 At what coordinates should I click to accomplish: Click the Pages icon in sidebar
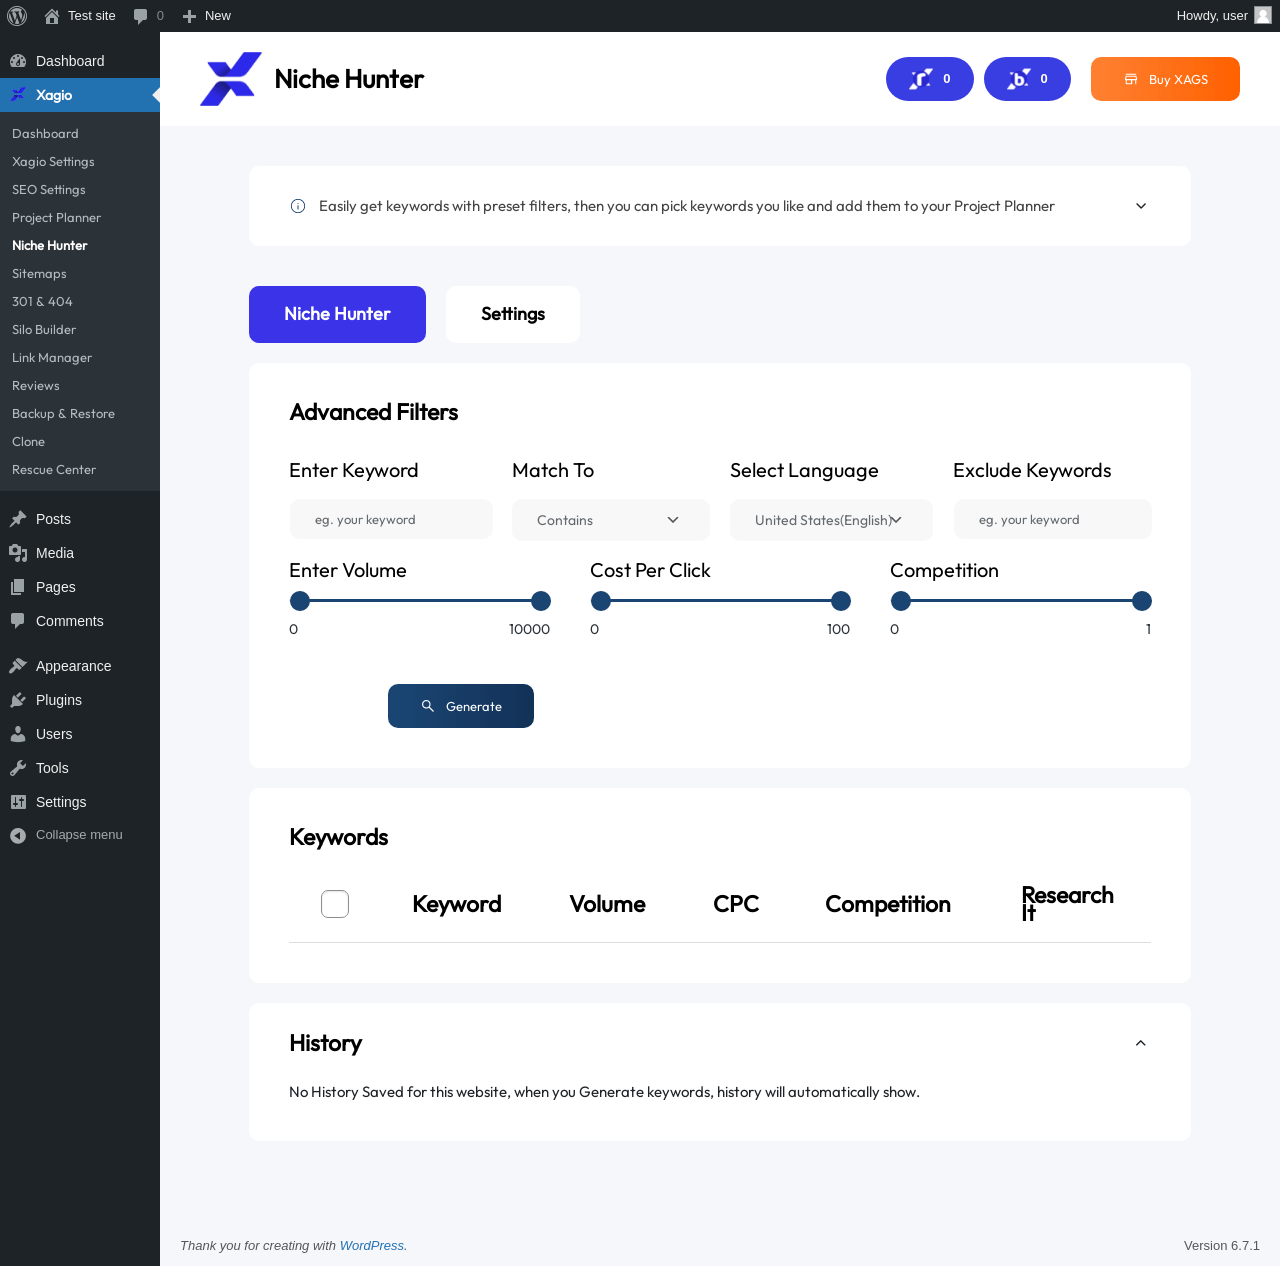tap(18, 587)
